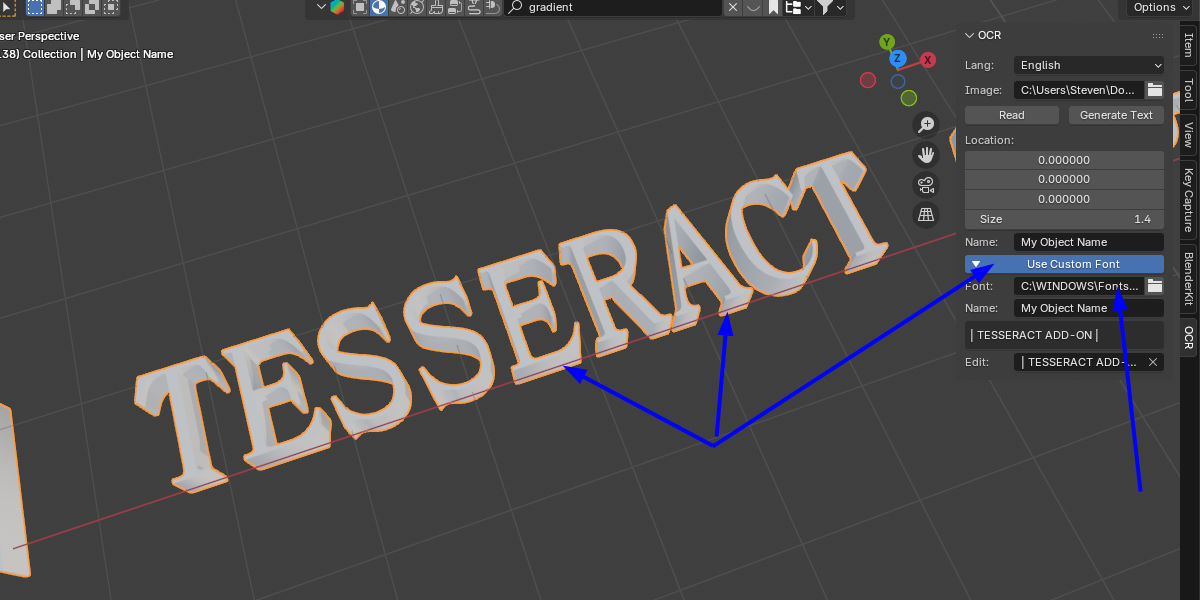Choose the Invert Selection mode icon
The width and height of the screenshot is (1200, 600).
pyautogui.click(x=90, y=7)
